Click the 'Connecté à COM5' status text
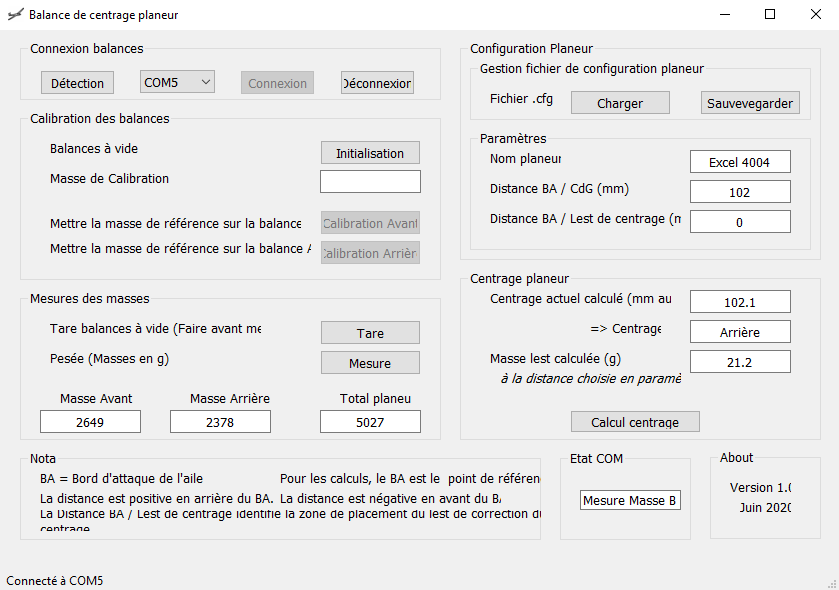Image resolution: width=839 pixels, height=590 pixels. [55, 580]
